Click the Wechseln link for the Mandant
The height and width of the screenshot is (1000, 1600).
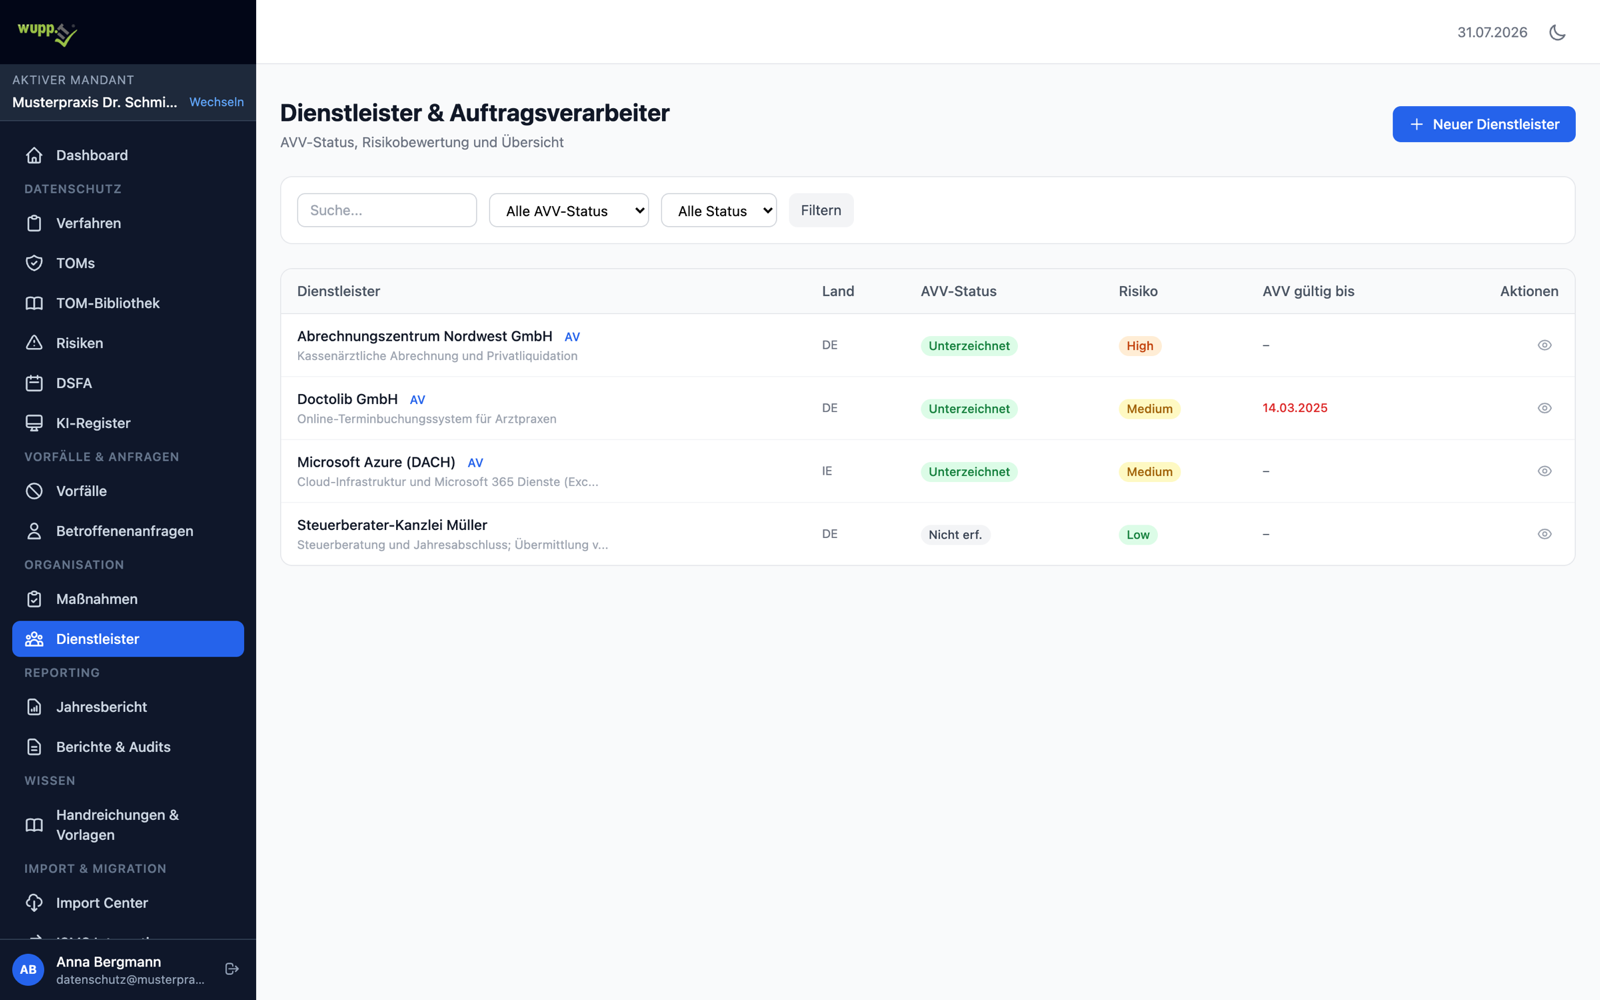[x=216, y=102]
